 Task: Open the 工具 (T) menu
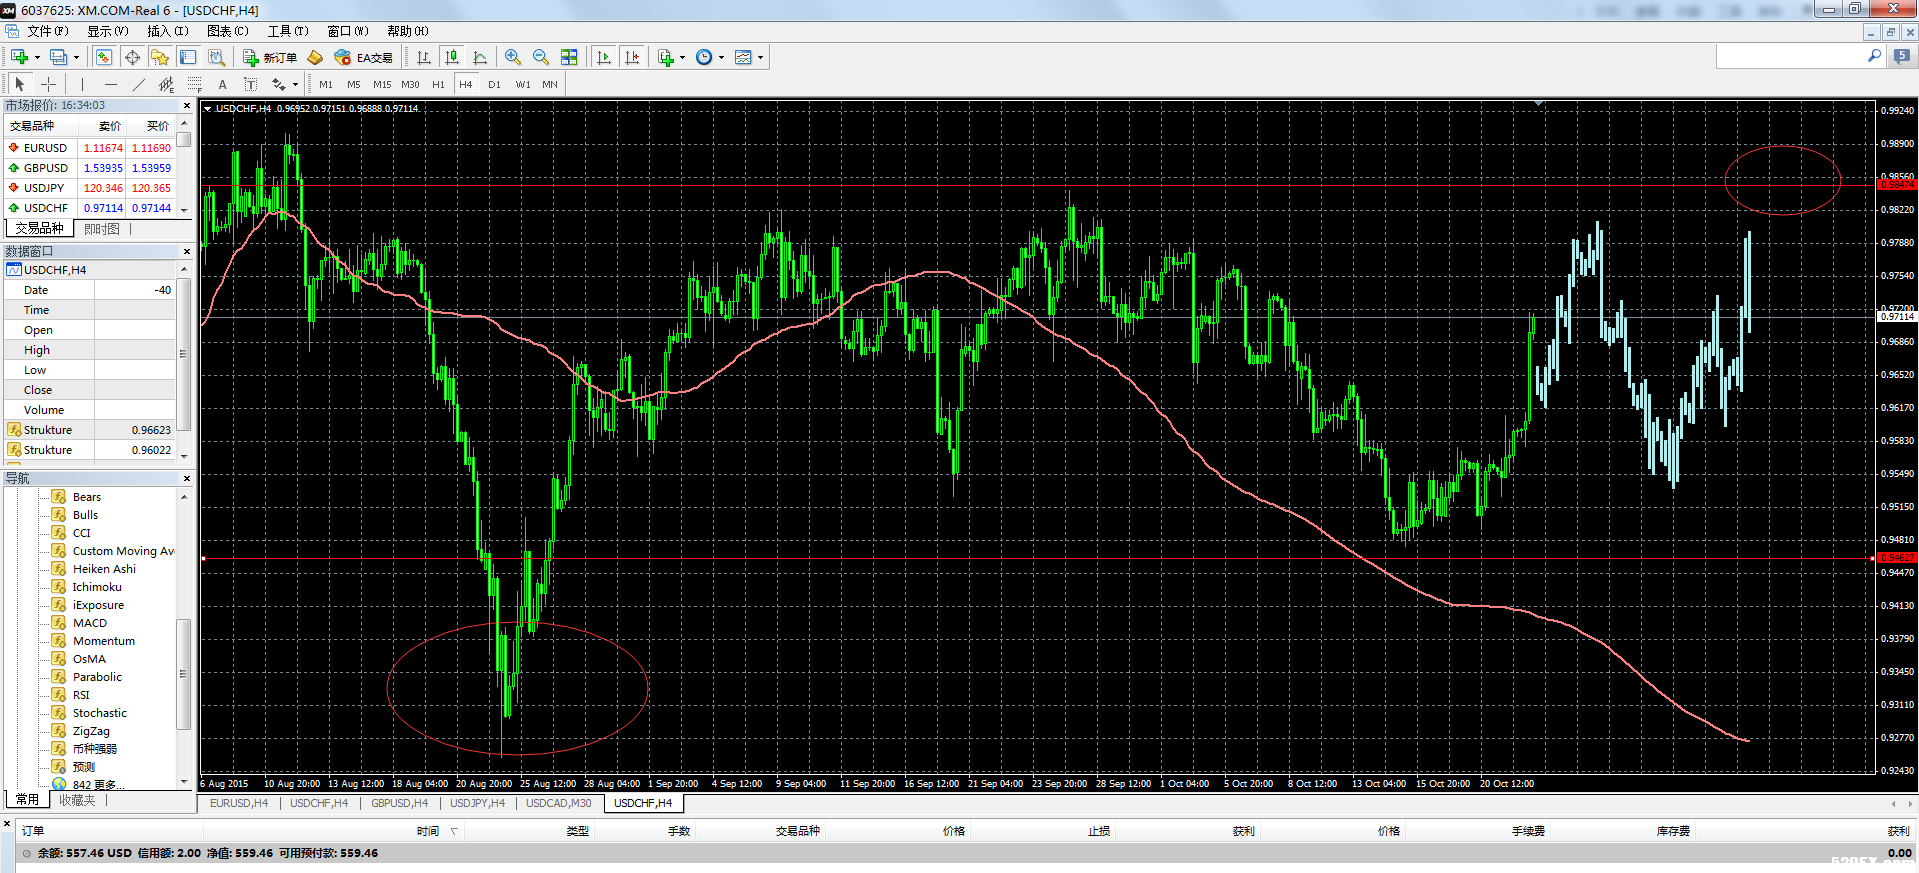[x=287, y=31]
